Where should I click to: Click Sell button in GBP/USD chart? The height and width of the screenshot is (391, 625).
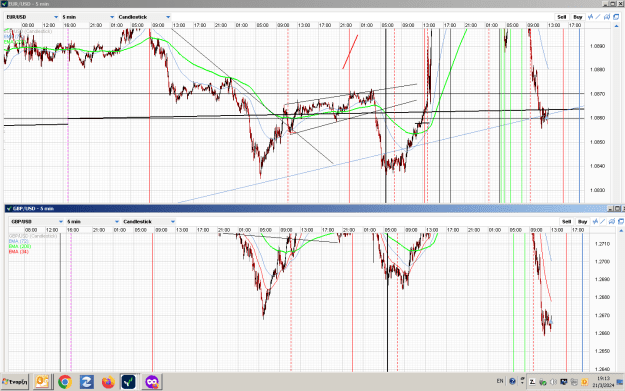566,222
